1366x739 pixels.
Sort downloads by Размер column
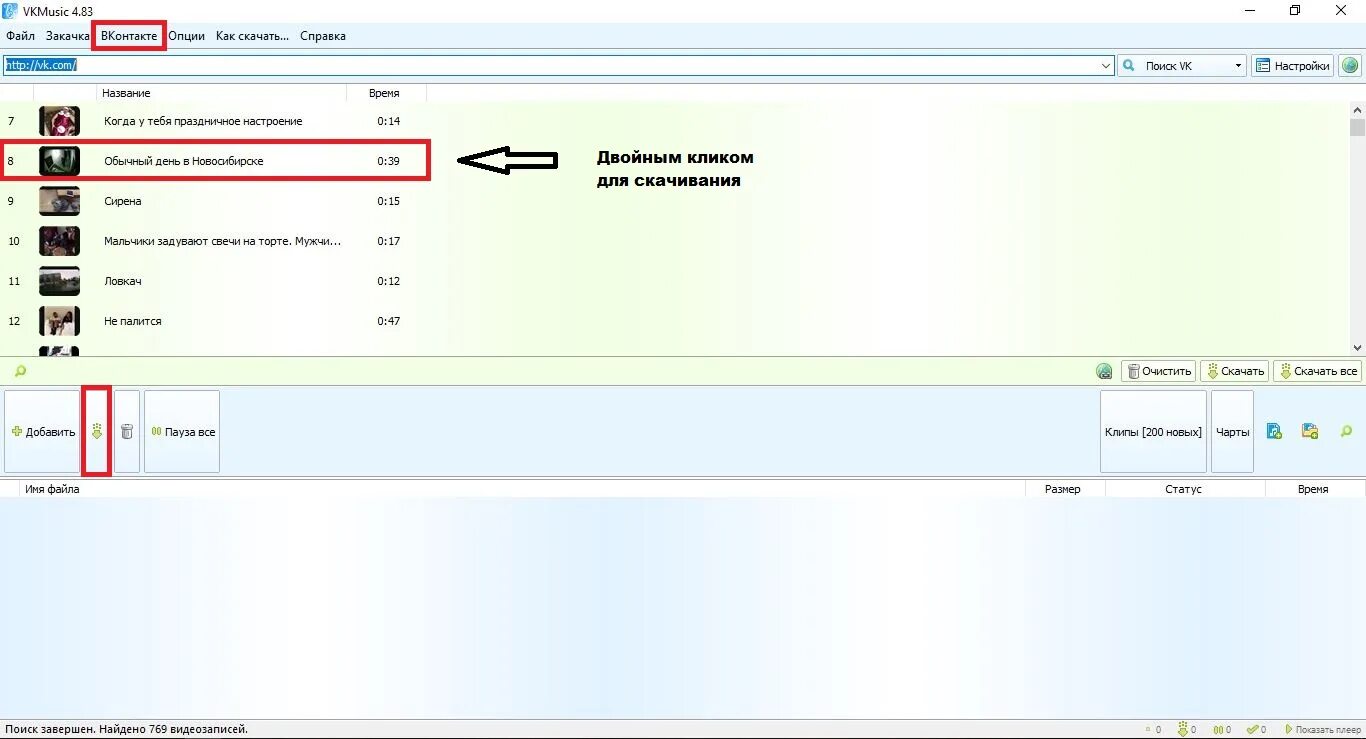pos(1065,489)
